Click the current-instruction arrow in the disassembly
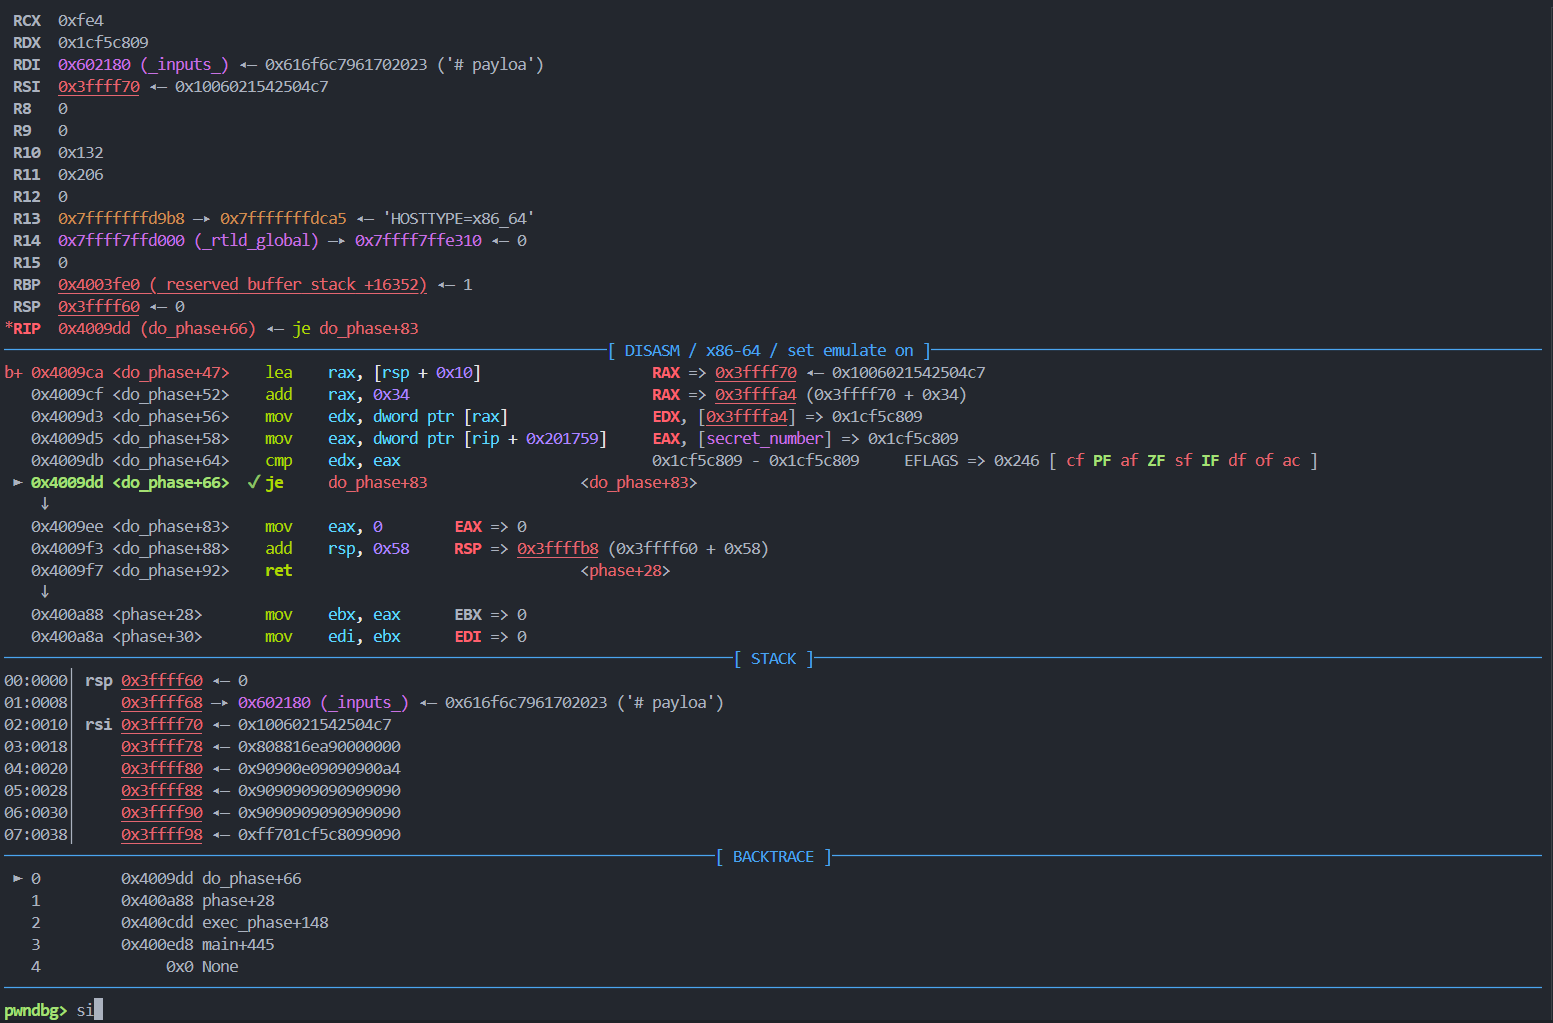Image resolution: width=1553 pixels, height=1023 pixels. [17, 482]
